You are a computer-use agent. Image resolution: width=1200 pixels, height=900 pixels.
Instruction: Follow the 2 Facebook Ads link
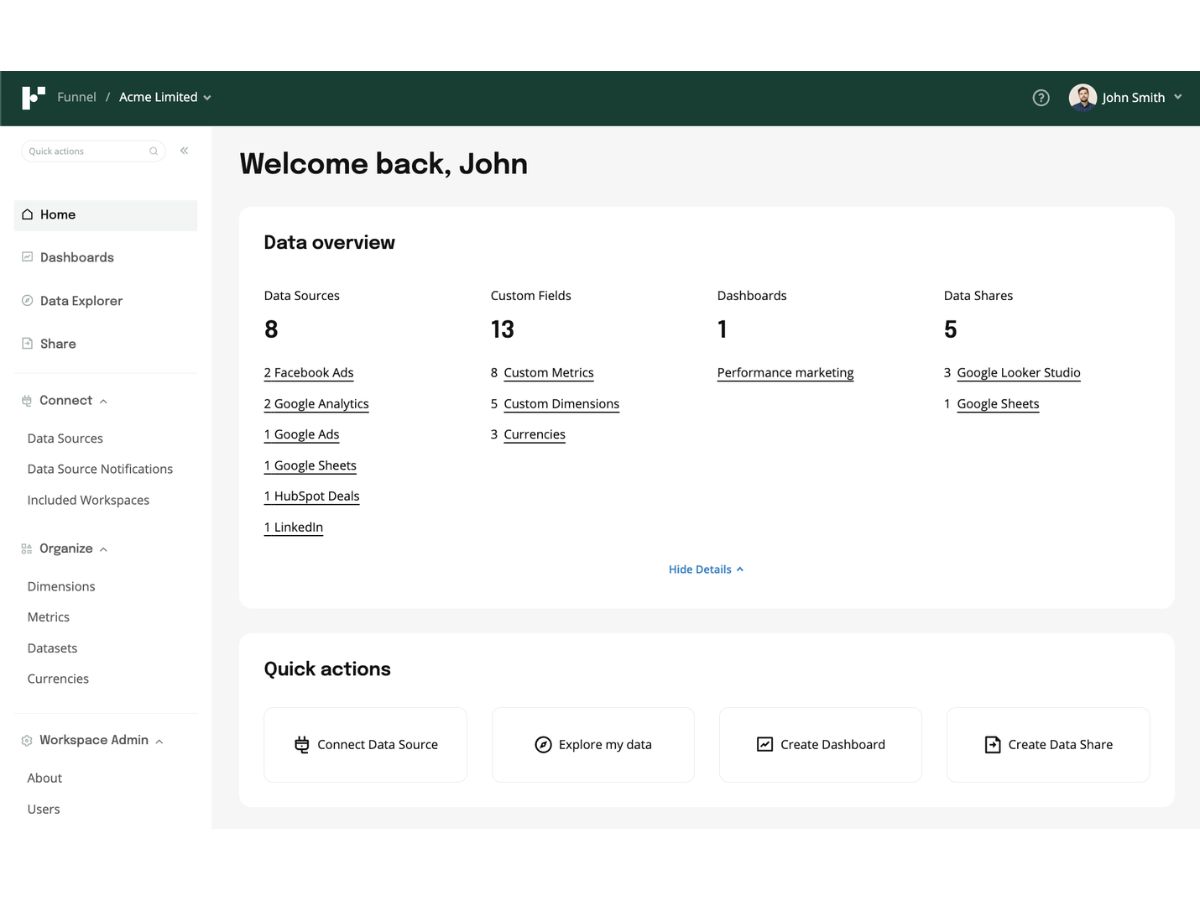[309, 373]
